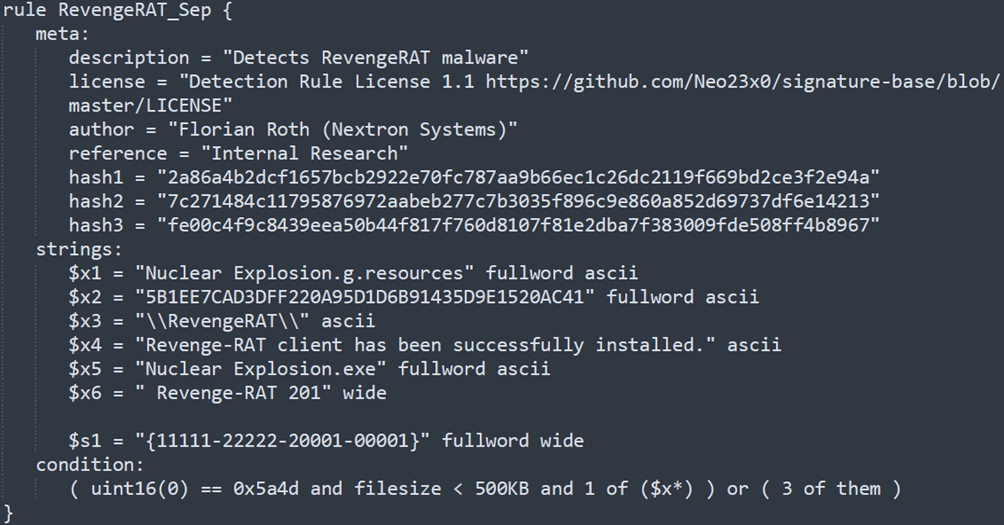Click the hash1 value line

pos(517,177)
